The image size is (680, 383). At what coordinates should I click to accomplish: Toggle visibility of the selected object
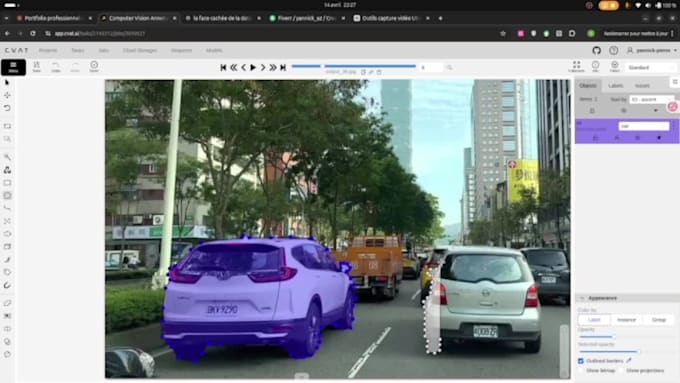pyautogui.click(x=638, y=138)
